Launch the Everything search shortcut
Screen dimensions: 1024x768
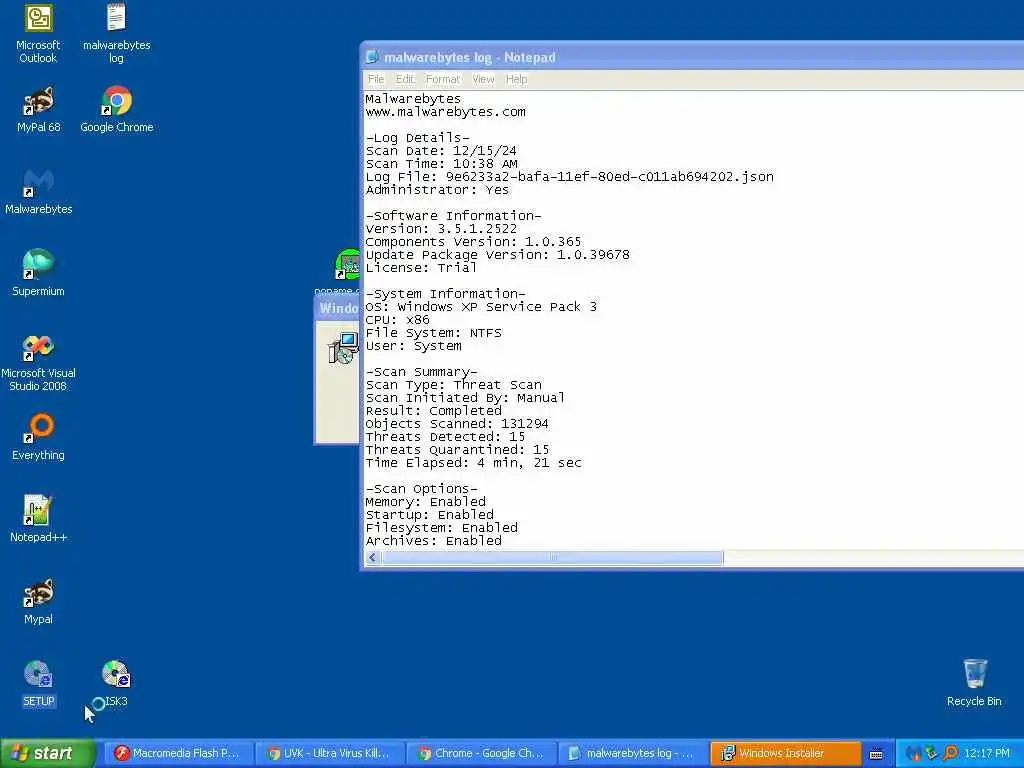[38, 438]
